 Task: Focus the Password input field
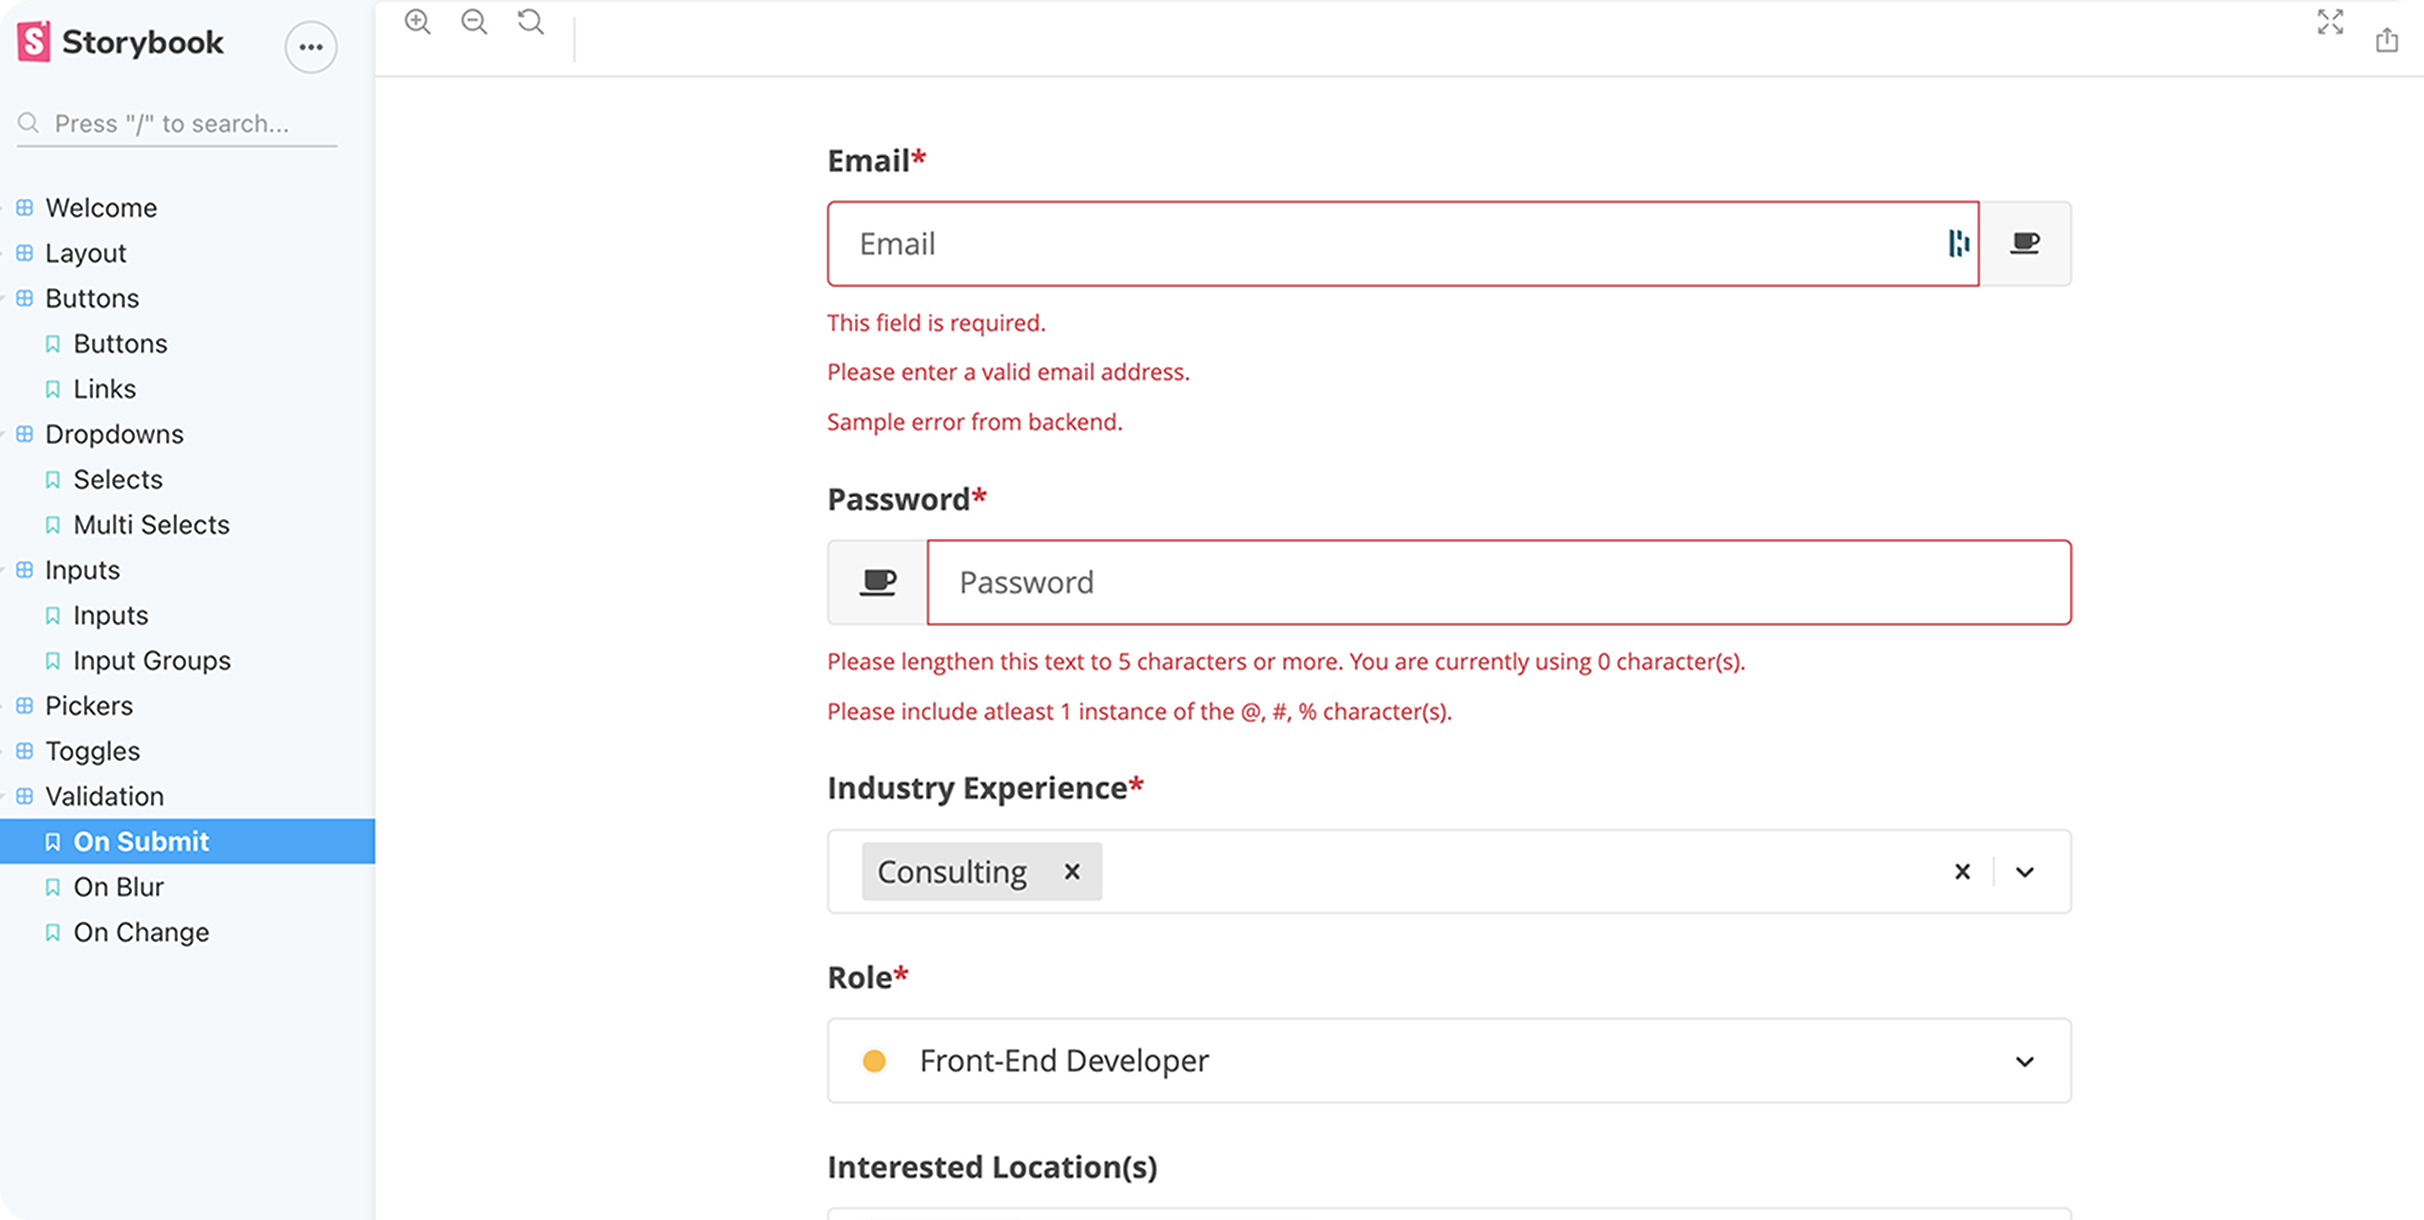[x=1499, y=582]
